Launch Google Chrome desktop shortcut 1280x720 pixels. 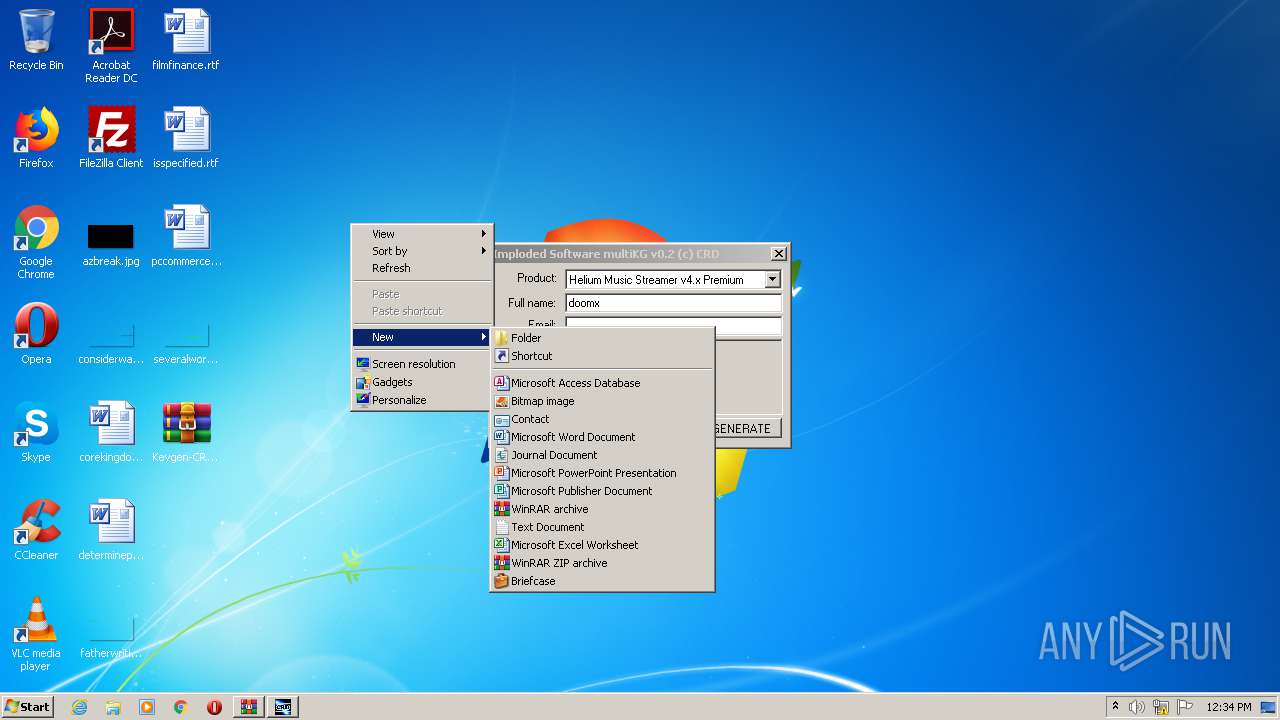click(36, 242)
